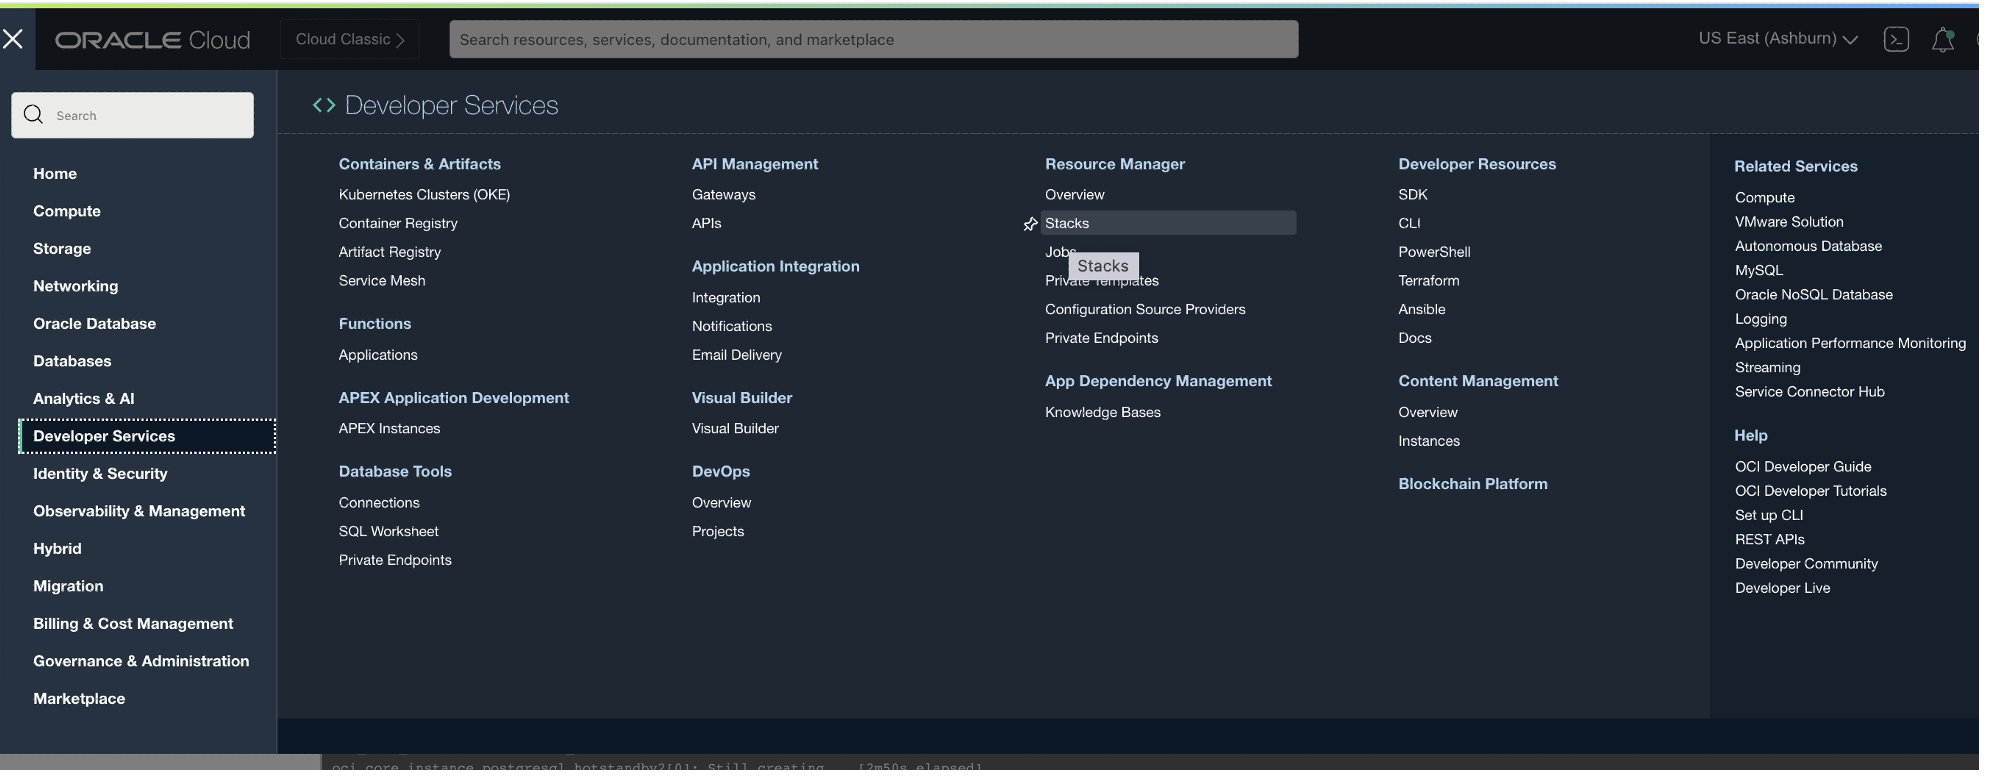
Task: Focus the top resource search bar
Action: (874, 39)
